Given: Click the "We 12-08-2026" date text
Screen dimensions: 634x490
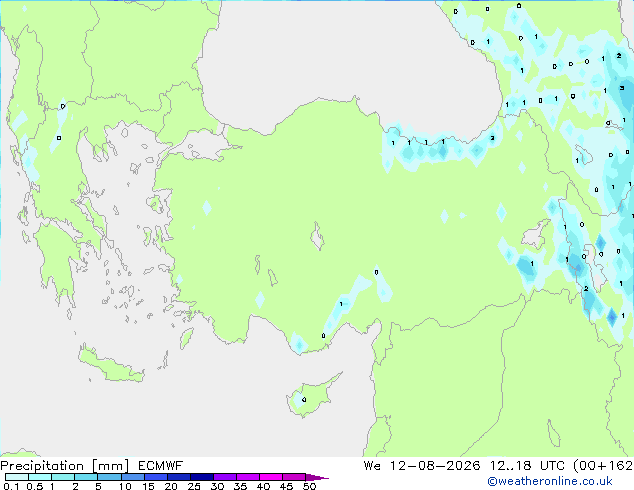Looking at the screenshot, I should pyautogui.click(x=422, y=466).
